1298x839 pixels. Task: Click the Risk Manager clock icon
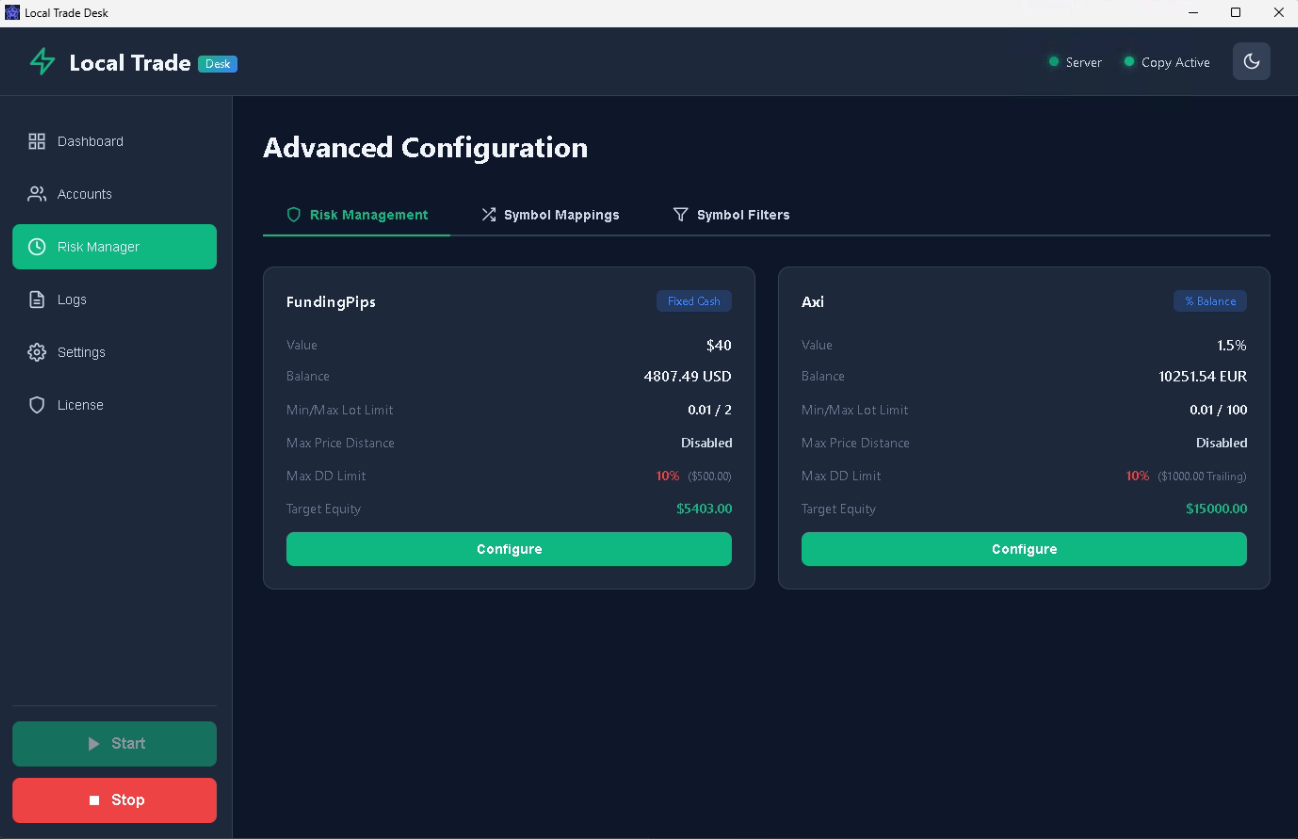pos(37,247)
